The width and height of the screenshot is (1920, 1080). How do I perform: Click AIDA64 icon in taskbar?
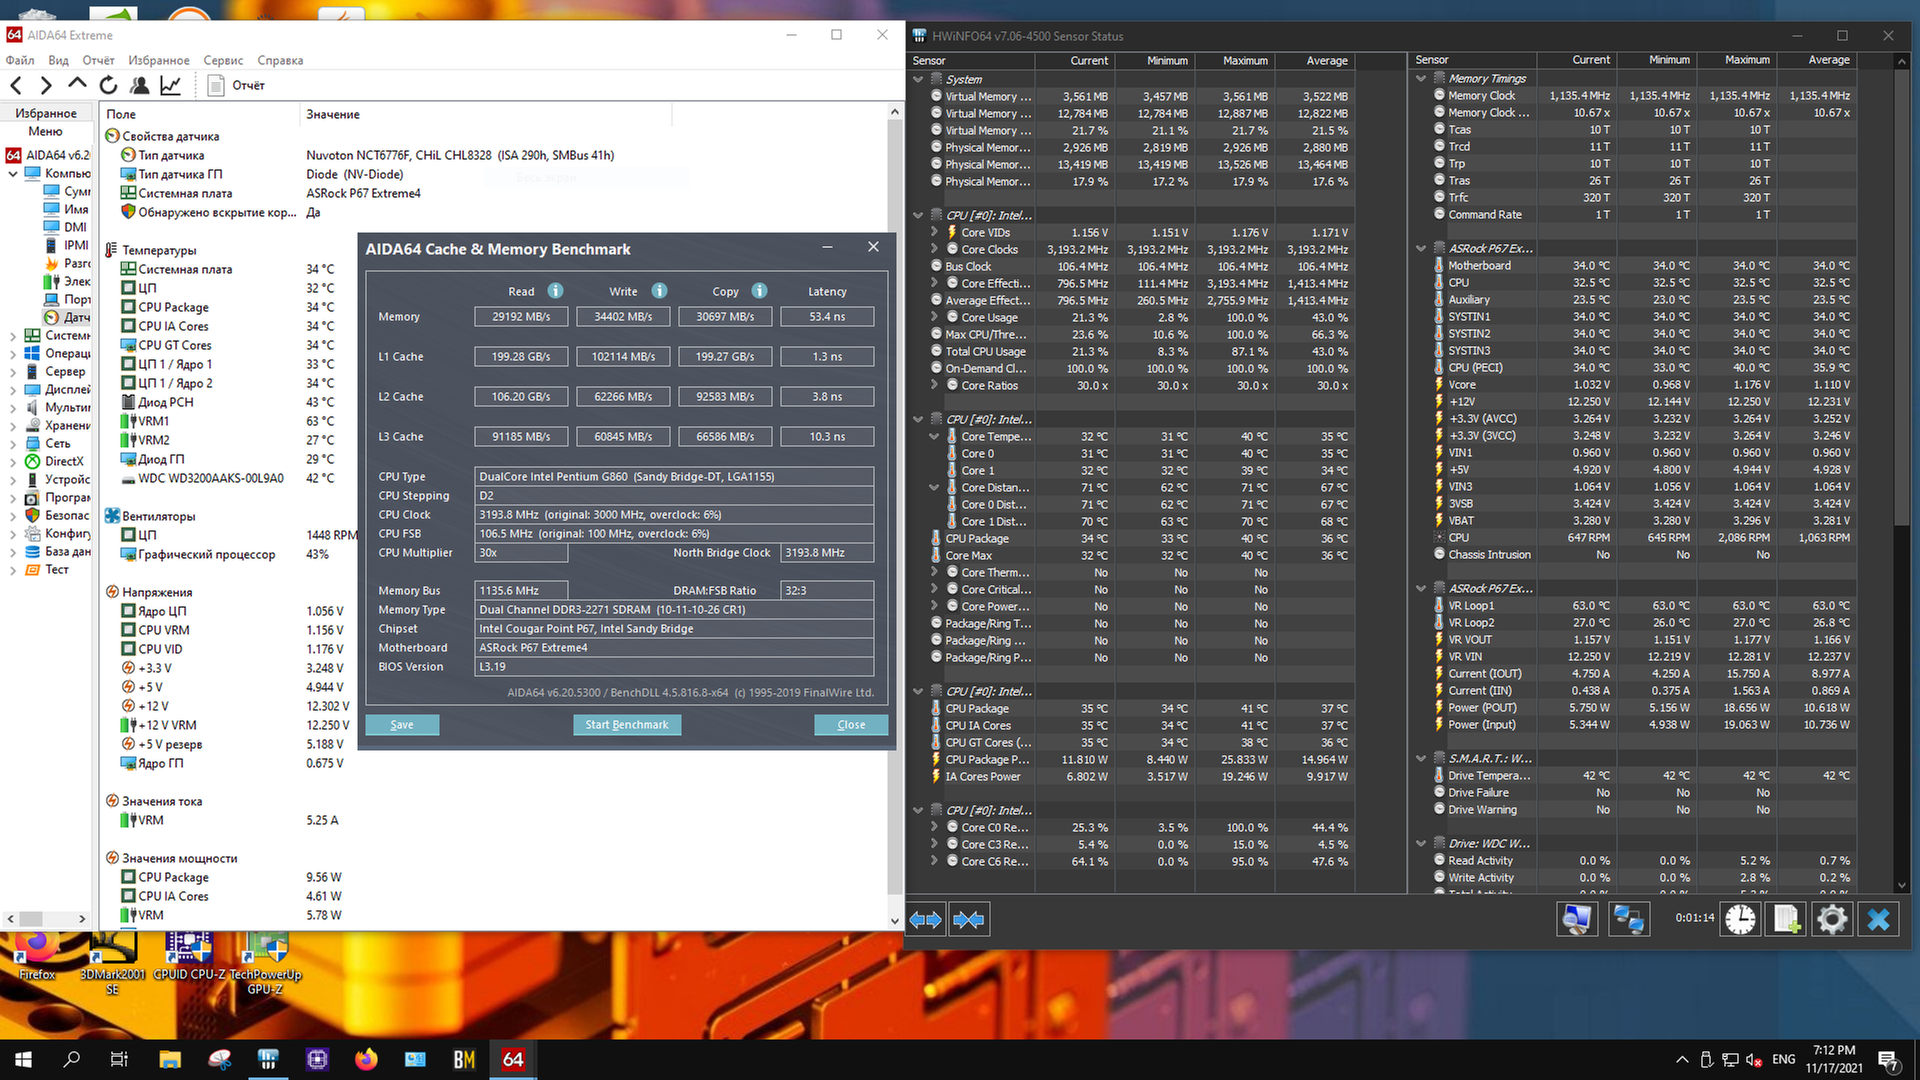[513, 1059]
